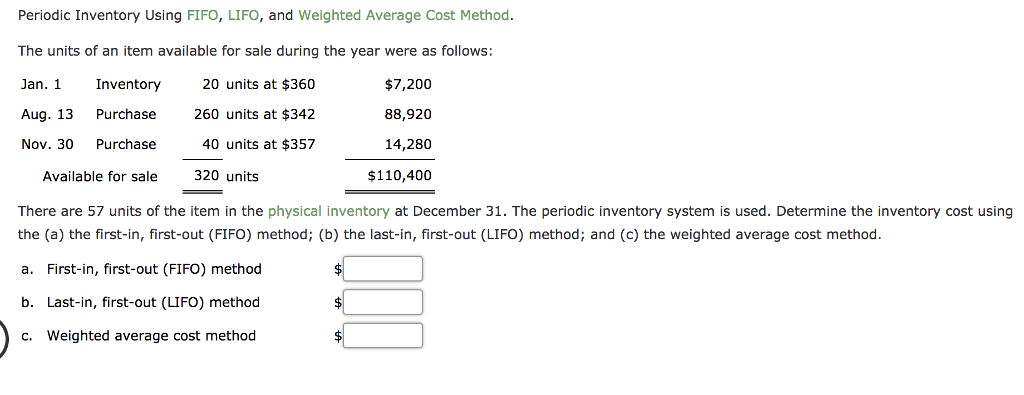Open the Weighted Average Cost Method link

404,16
